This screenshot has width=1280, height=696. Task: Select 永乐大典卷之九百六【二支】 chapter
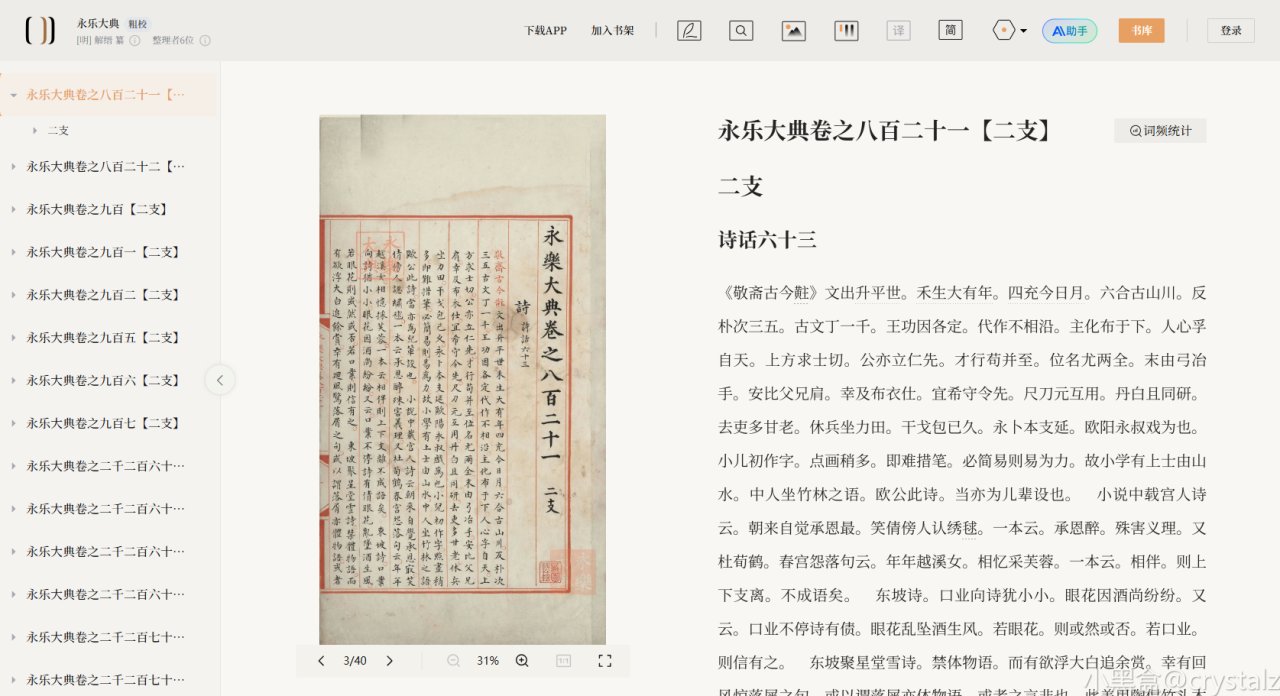click(103, 380)
